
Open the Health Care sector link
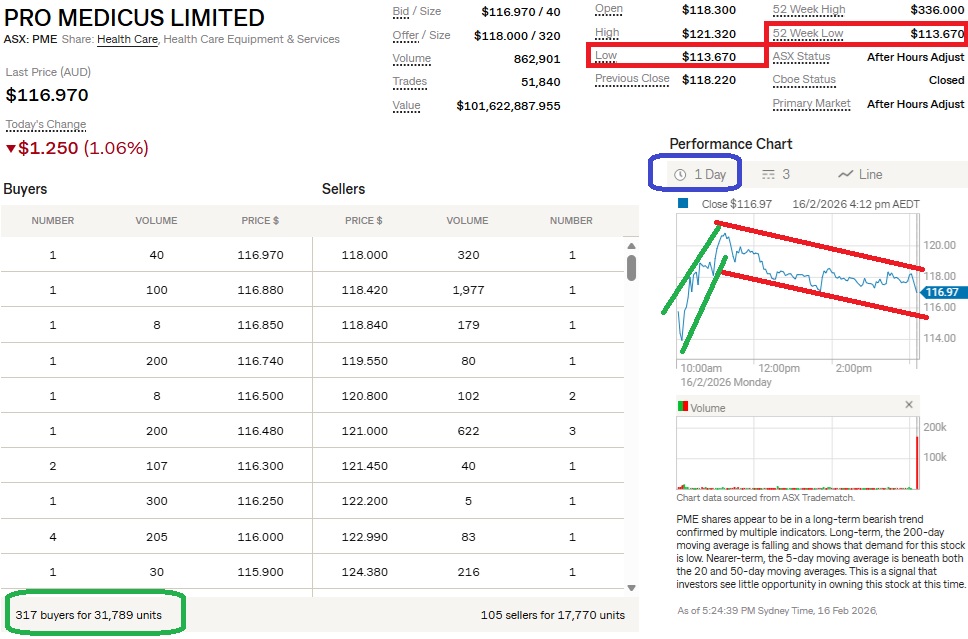127,40
